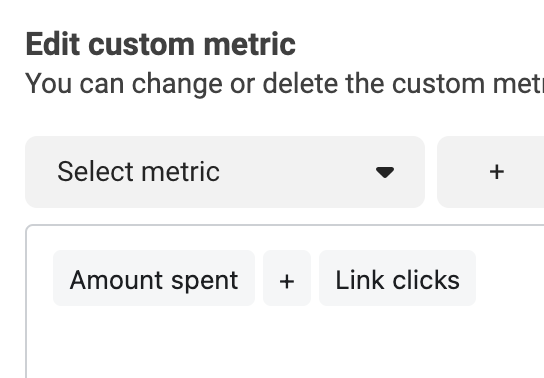Select the Link clicks formula chip
Screen dimensions: 544x378
(397, 278)
